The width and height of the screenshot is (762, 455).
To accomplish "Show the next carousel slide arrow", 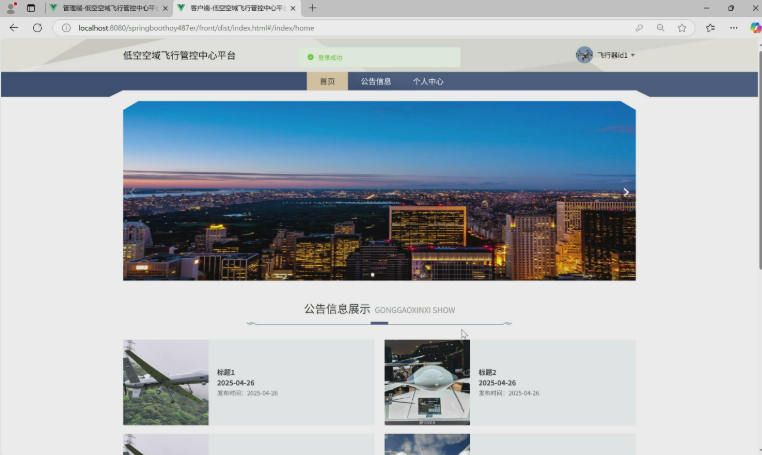I will [x=626, y=192].
